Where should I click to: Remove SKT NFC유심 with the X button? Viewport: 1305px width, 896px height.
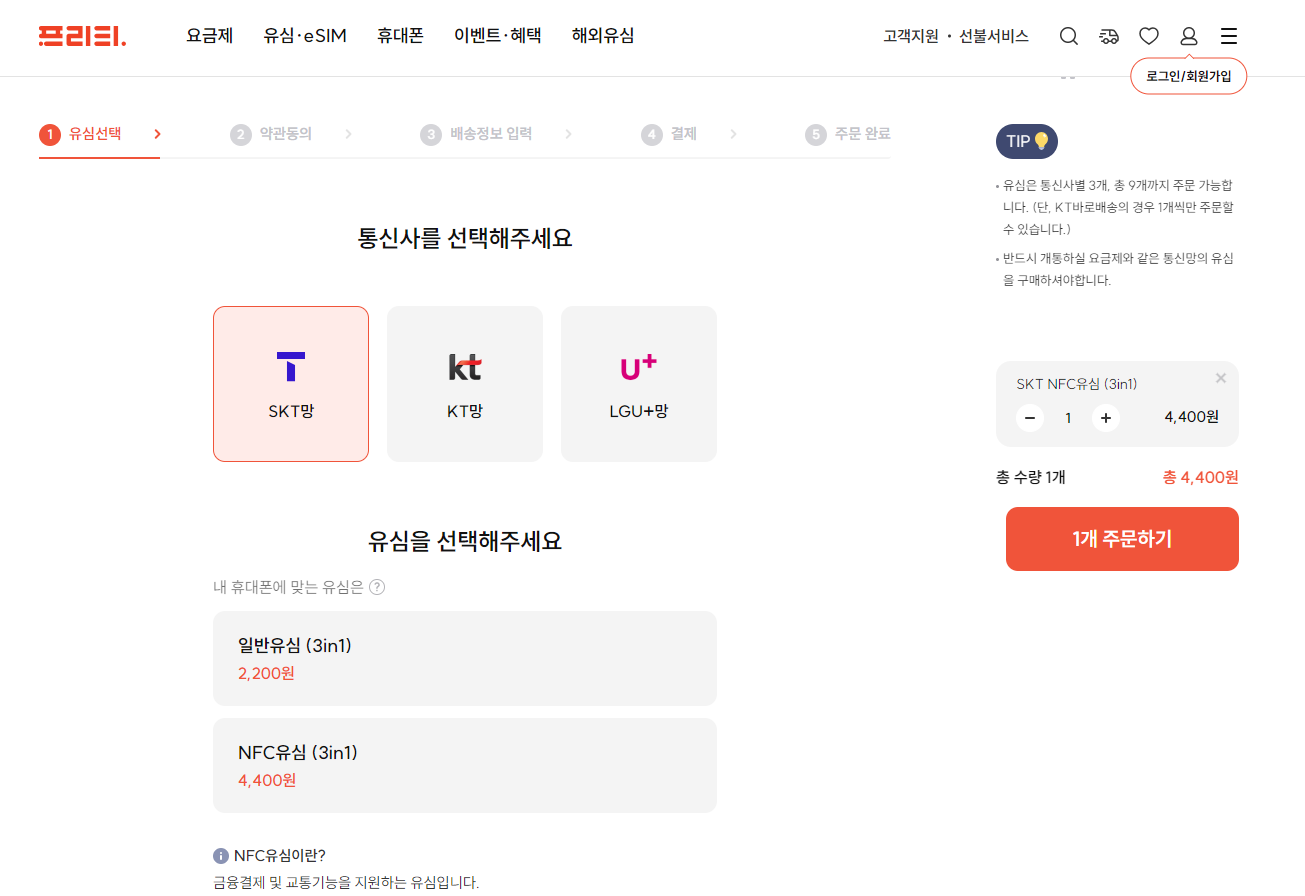pos(1220,378)
